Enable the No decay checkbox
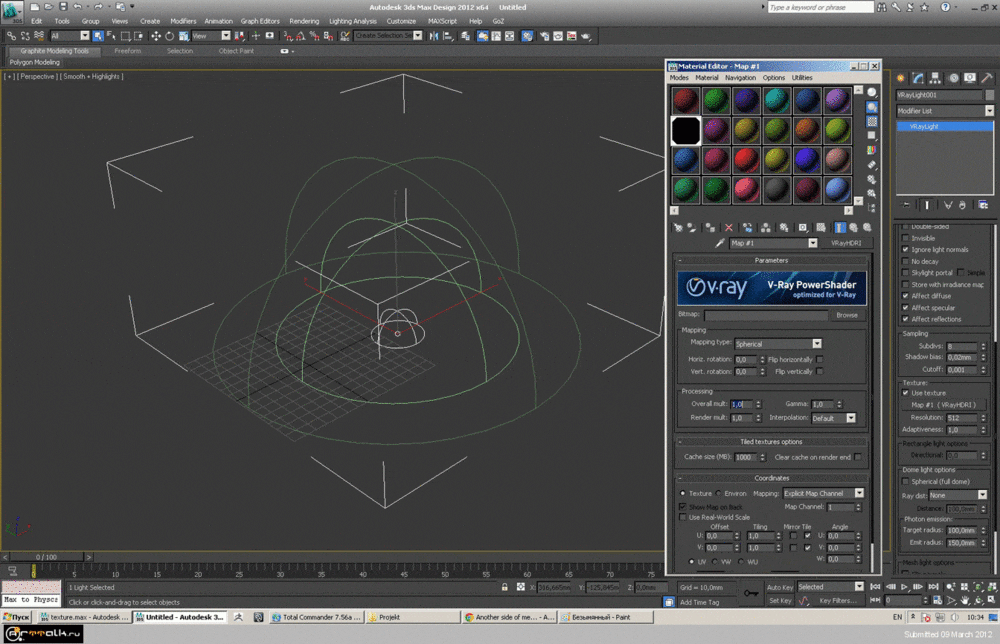Screen dimensions: 1000x644 (905, 261)
